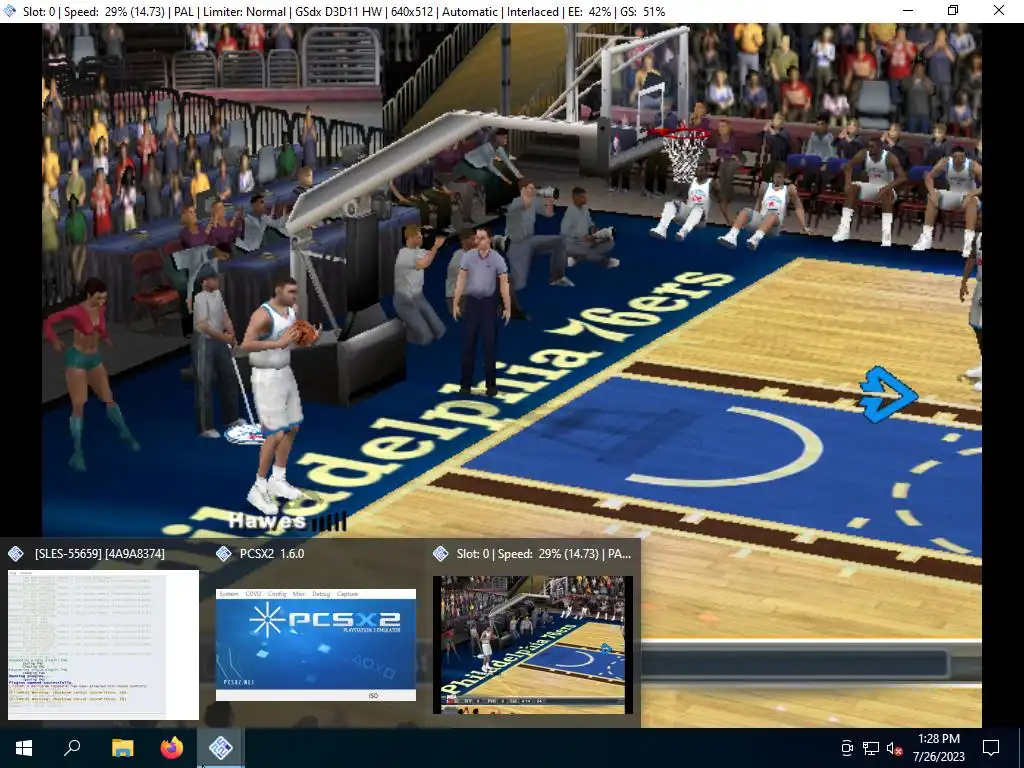The height and width of the screenshot is (768, 1024).
Task: Click the icon beside PCSX2 1.6.0 title
Action: pos(223,554)
